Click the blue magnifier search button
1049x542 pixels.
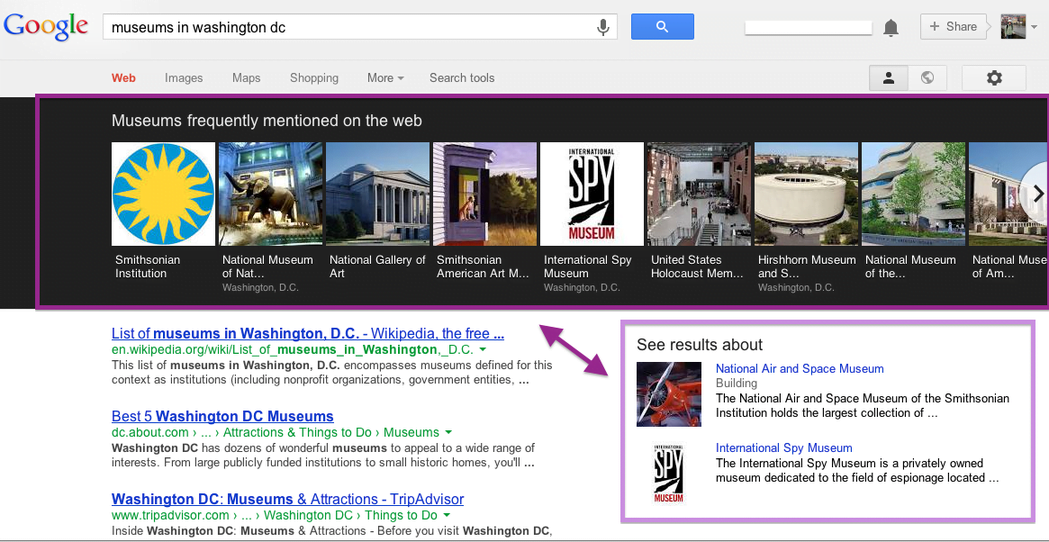click(x=662, y=27)
